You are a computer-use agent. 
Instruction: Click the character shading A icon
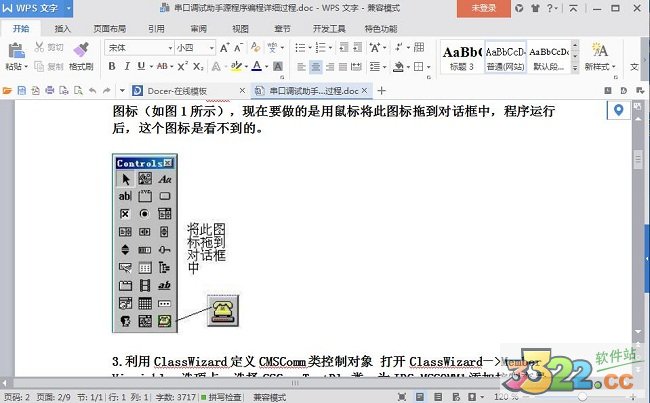(278, 66)
